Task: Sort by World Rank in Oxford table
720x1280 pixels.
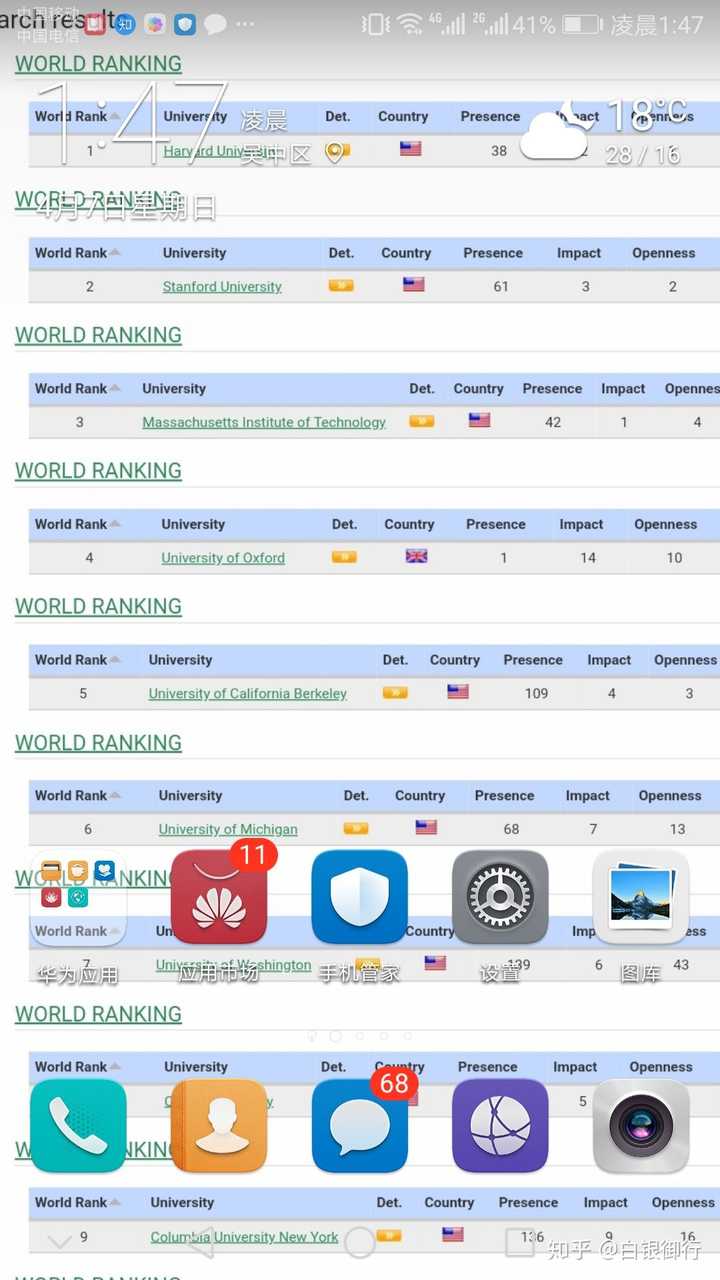Action: (x=77, y=524)
